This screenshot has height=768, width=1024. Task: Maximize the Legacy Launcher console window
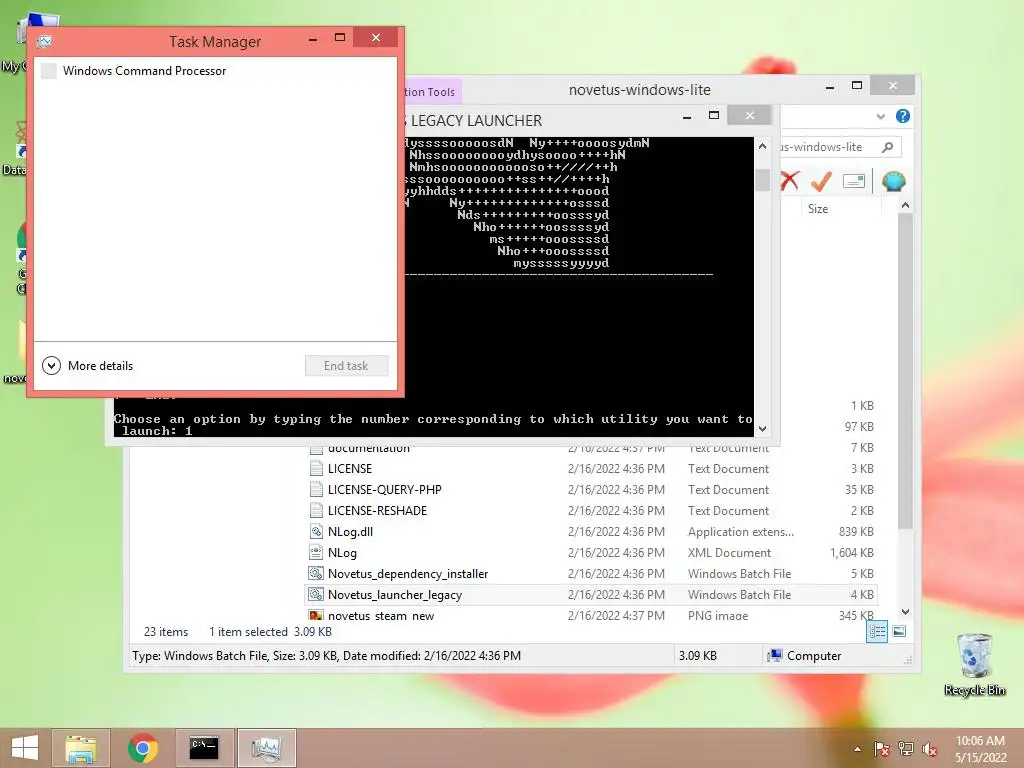tap(714, 116)
